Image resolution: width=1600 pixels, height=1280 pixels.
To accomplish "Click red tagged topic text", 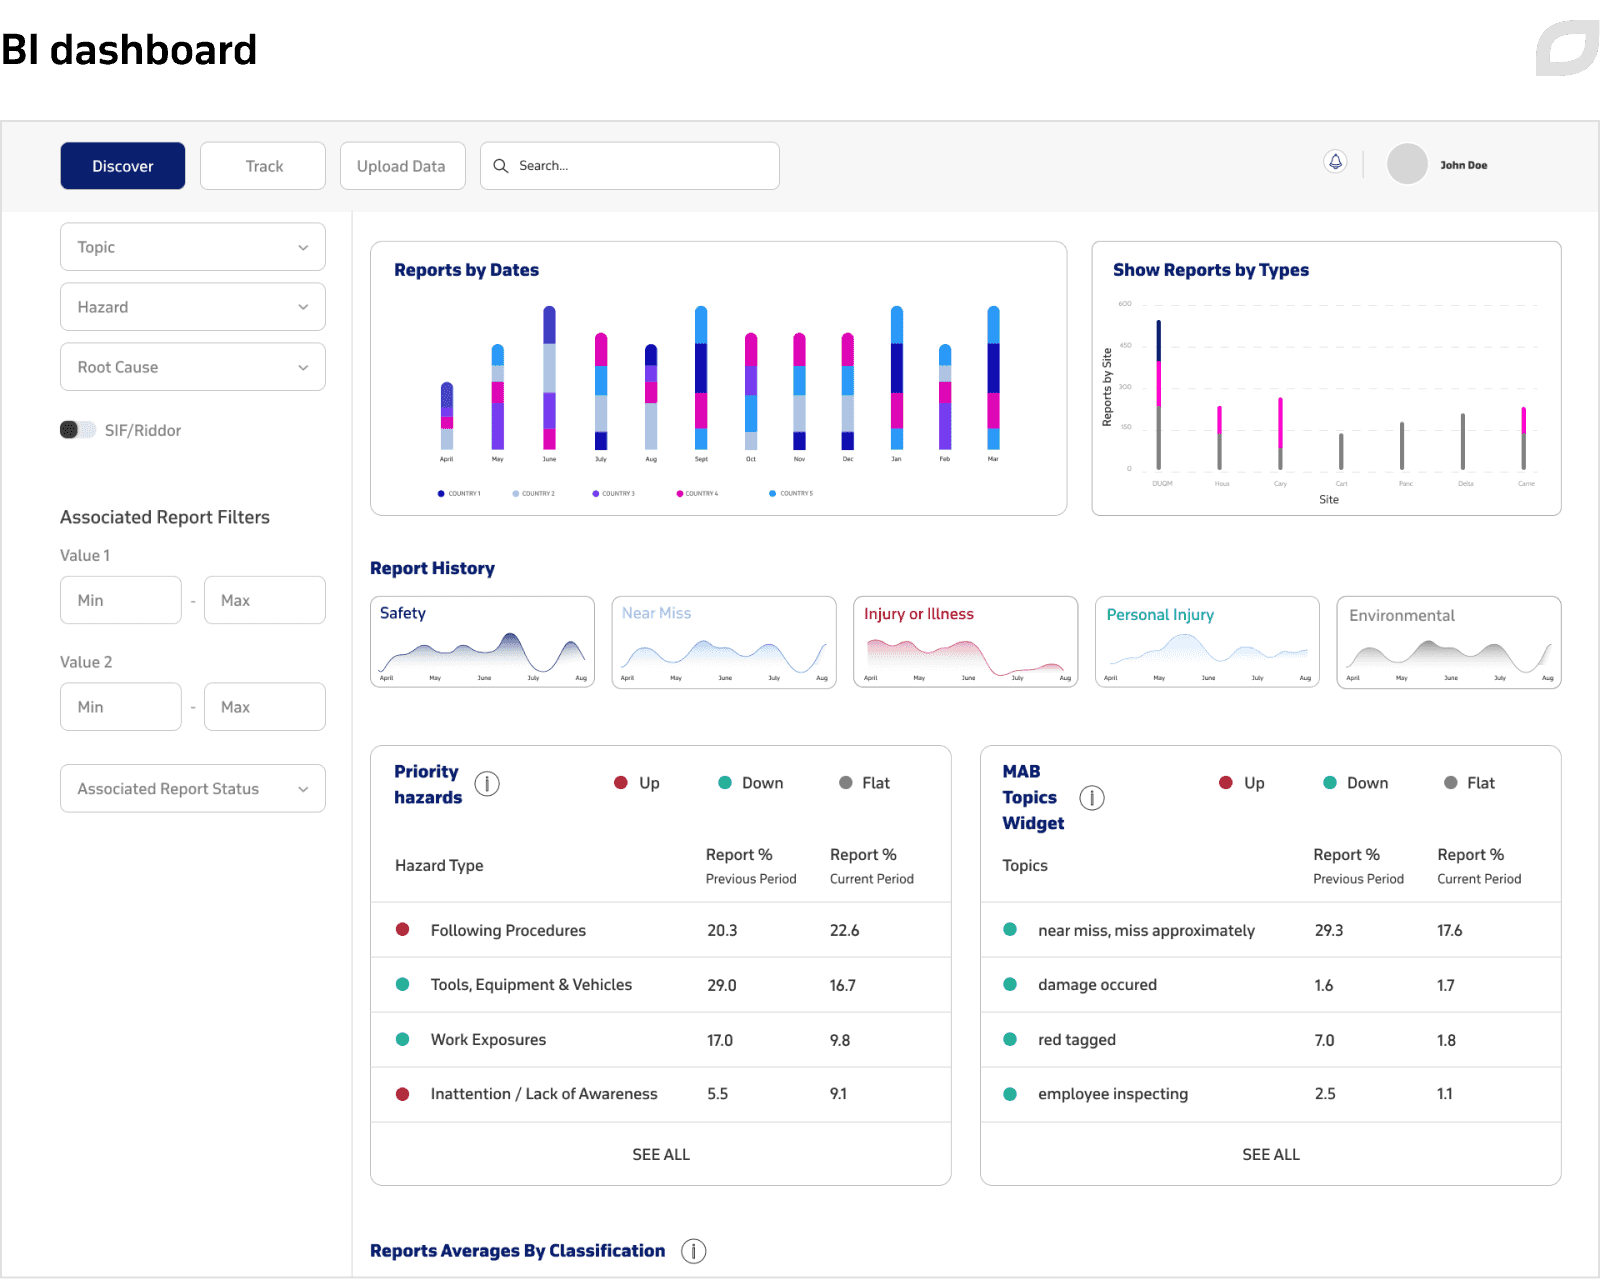I will (1077, 1040).
